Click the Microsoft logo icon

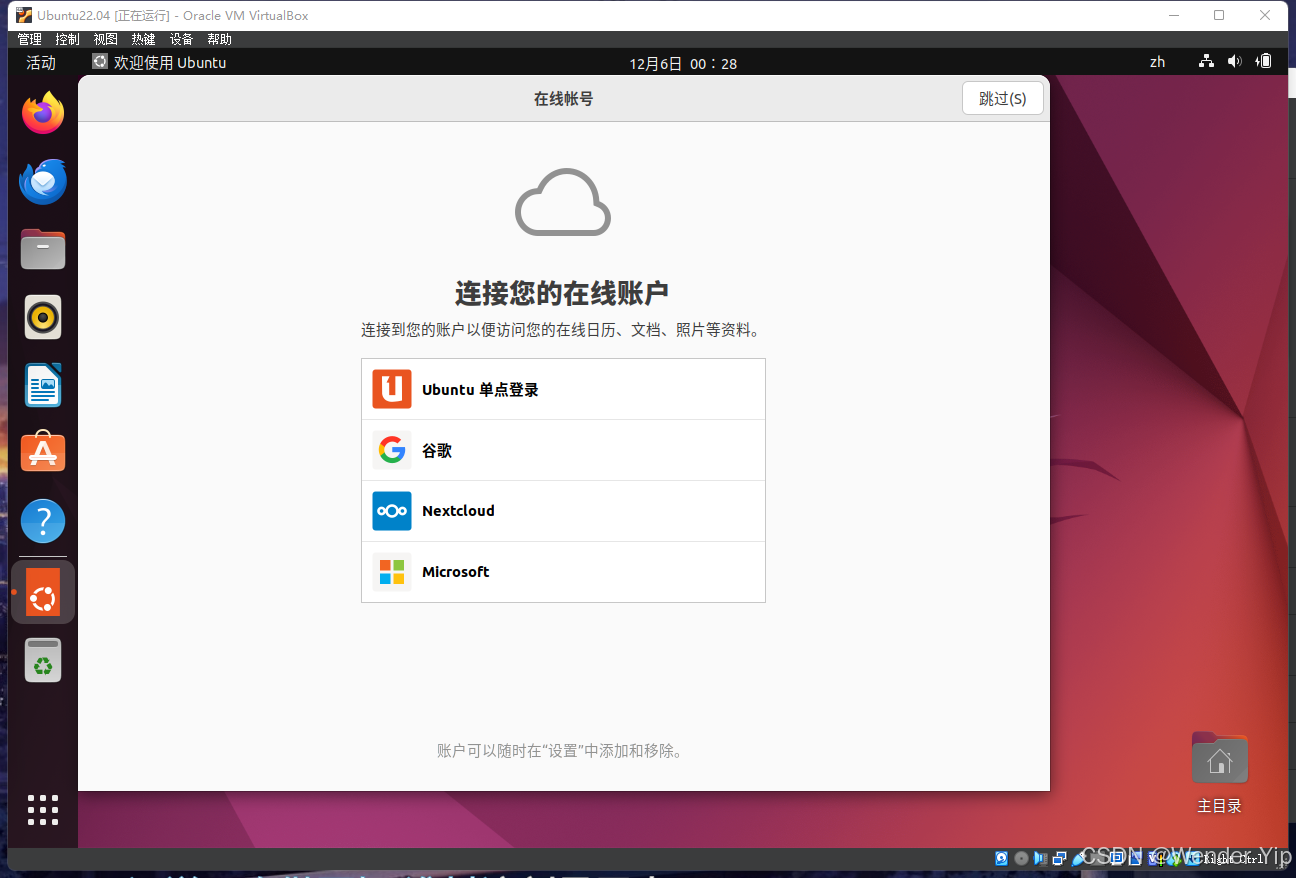click(392, 572)
